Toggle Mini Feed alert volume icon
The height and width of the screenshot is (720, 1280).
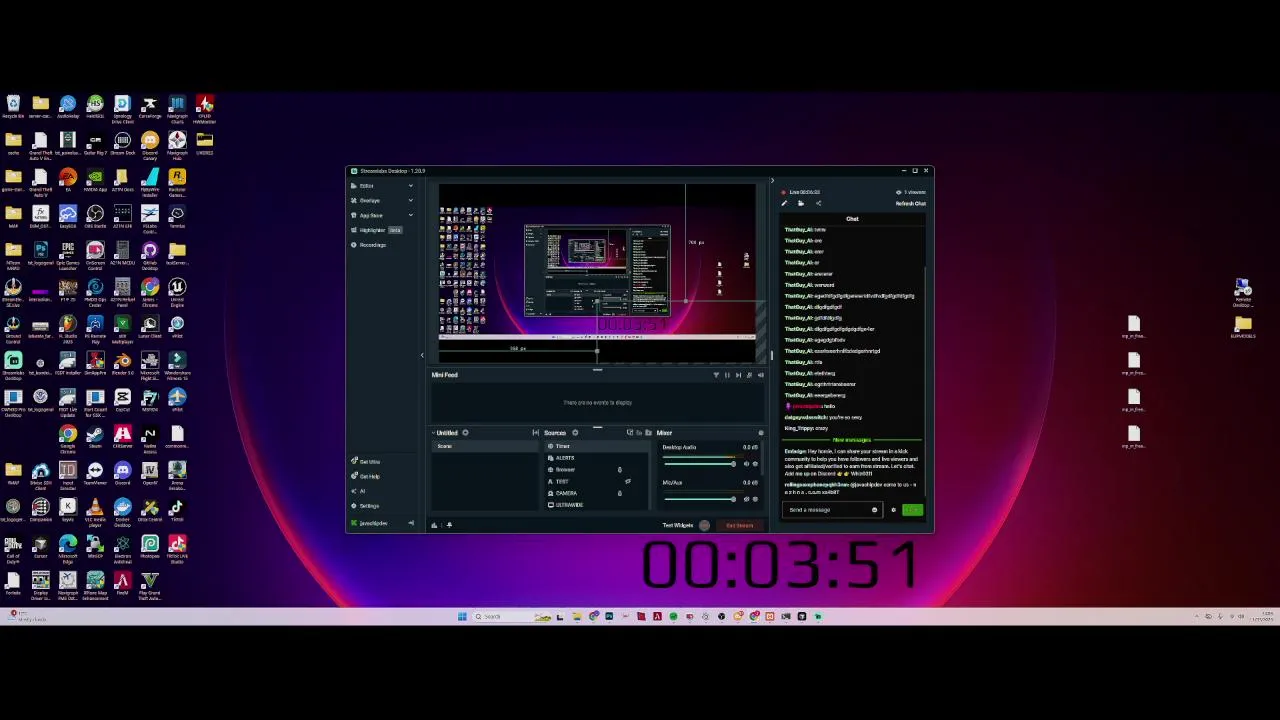tap(761, 375)
